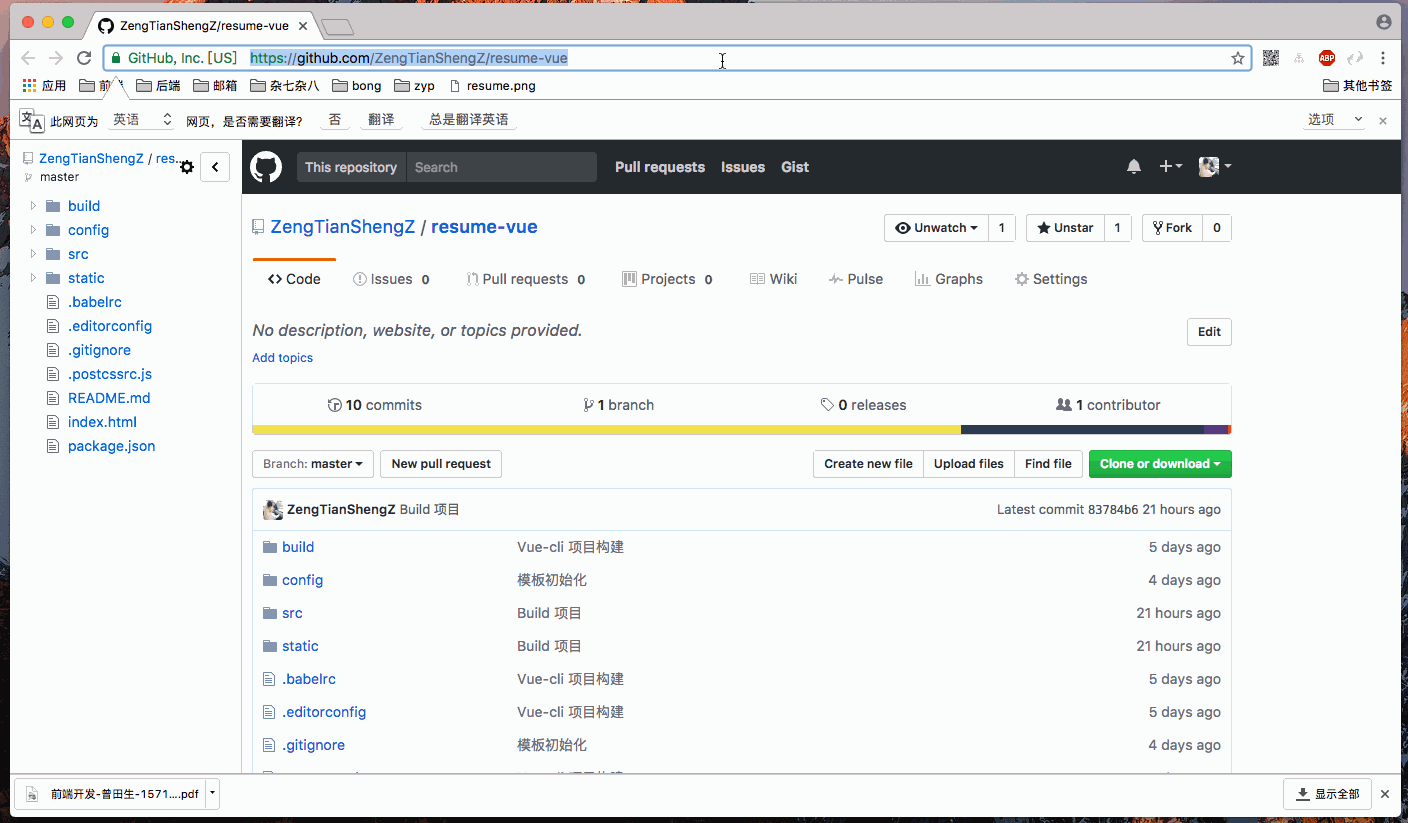Click the GitHub Octocat logo
The image size is (1408, 823).
coord(266,167)
